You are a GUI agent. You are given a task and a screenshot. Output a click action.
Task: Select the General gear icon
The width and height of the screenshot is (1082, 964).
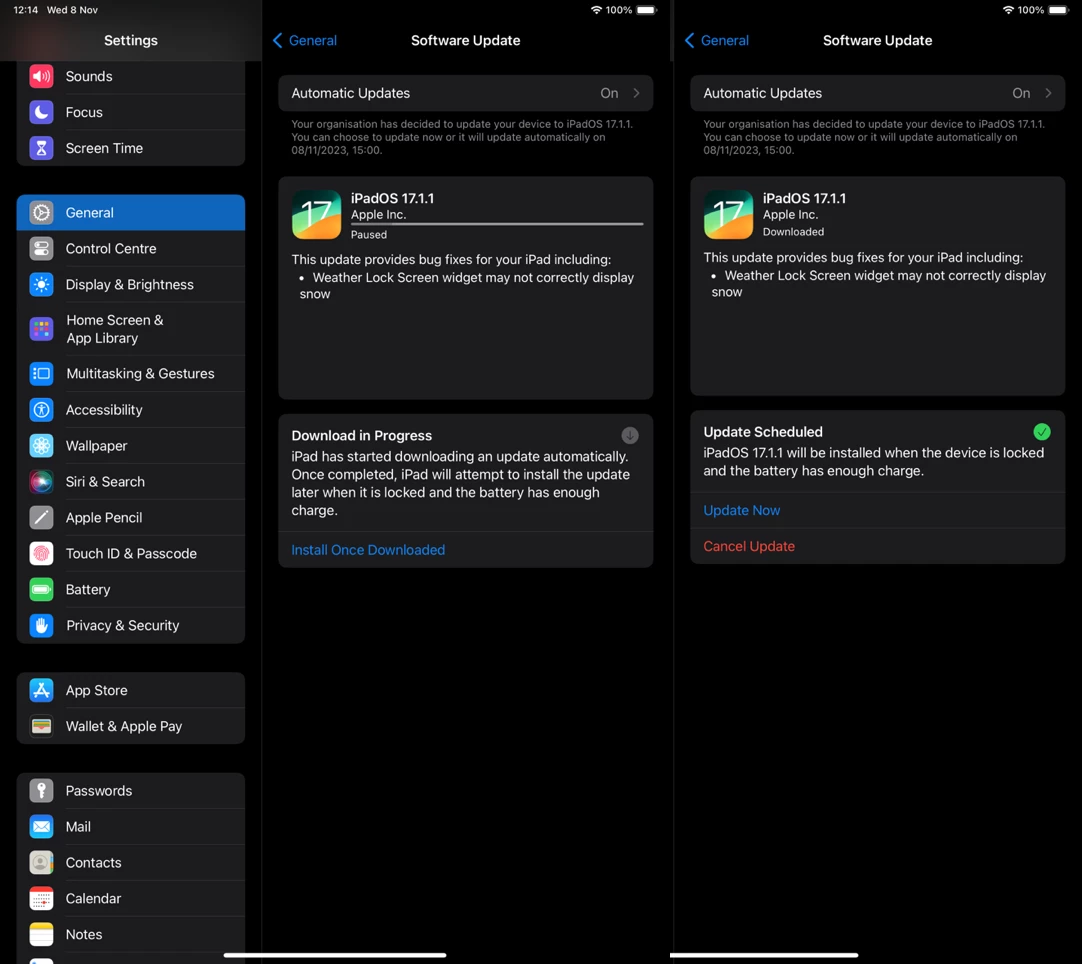[41, 213]
